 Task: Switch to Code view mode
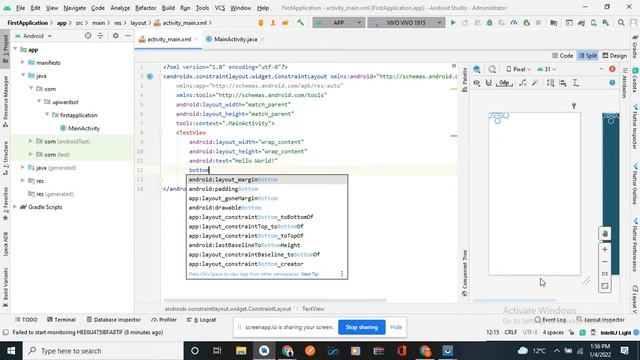(x=562, y=56)
